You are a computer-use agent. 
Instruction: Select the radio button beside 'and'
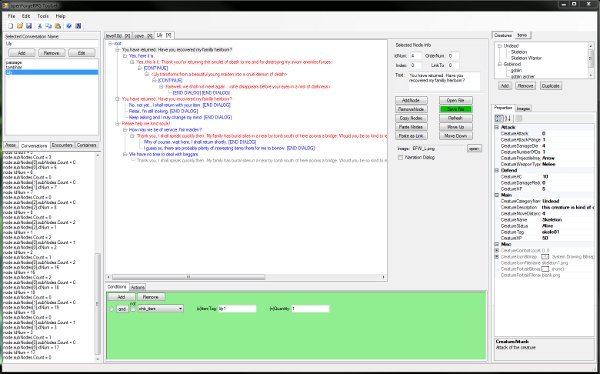pos(111,309)
